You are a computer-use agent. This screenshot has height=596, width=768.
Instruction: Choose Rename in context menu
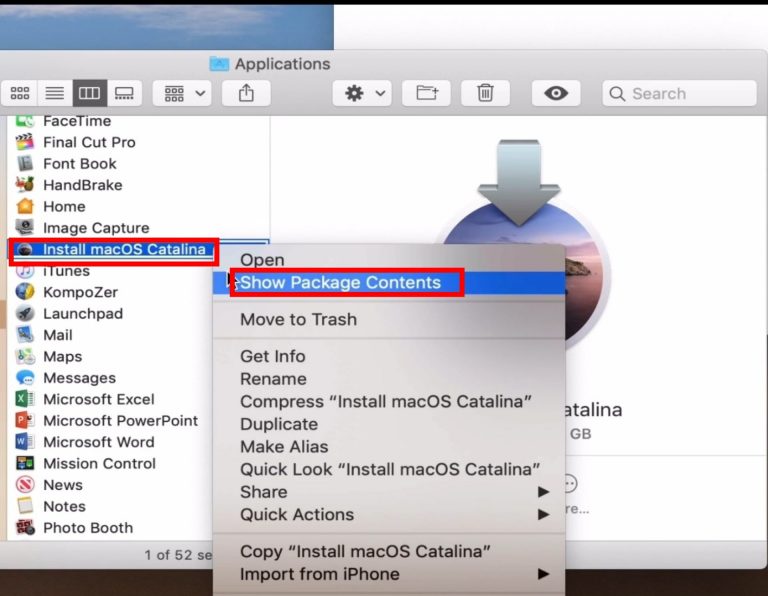coord(389,379)
